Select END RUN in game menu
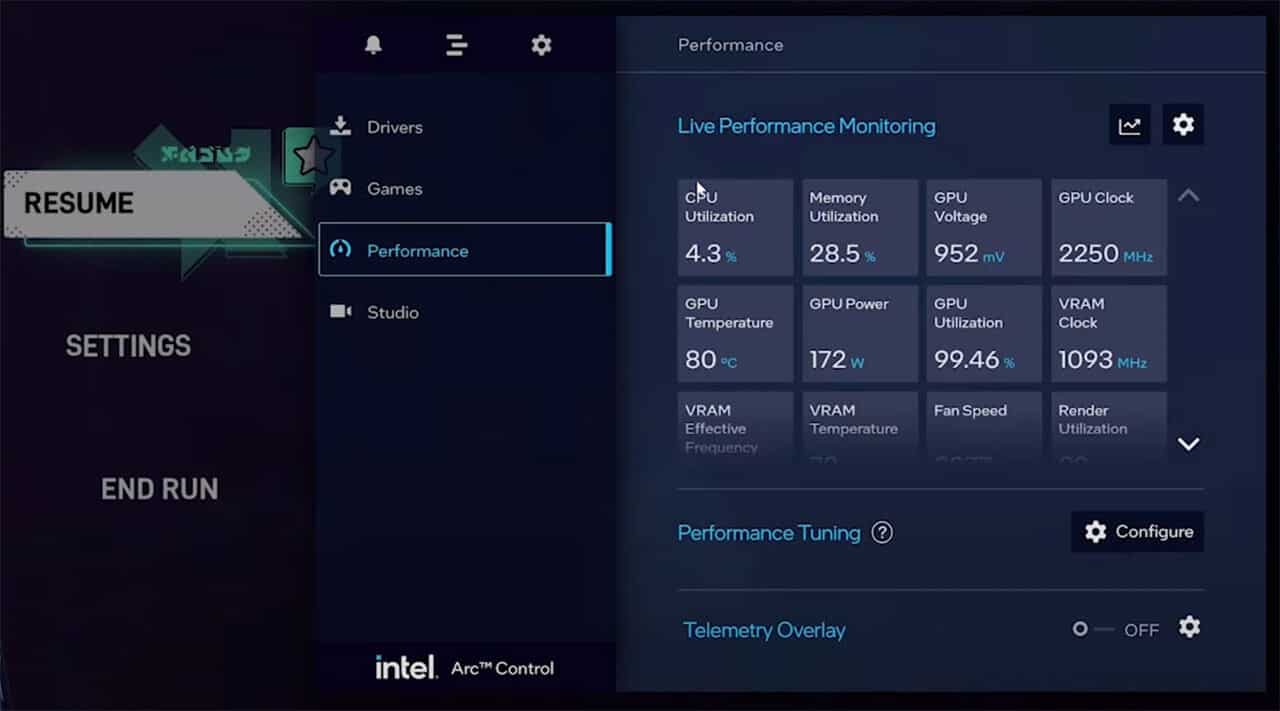Screen dimensions: 1280x711 [159, 489]
